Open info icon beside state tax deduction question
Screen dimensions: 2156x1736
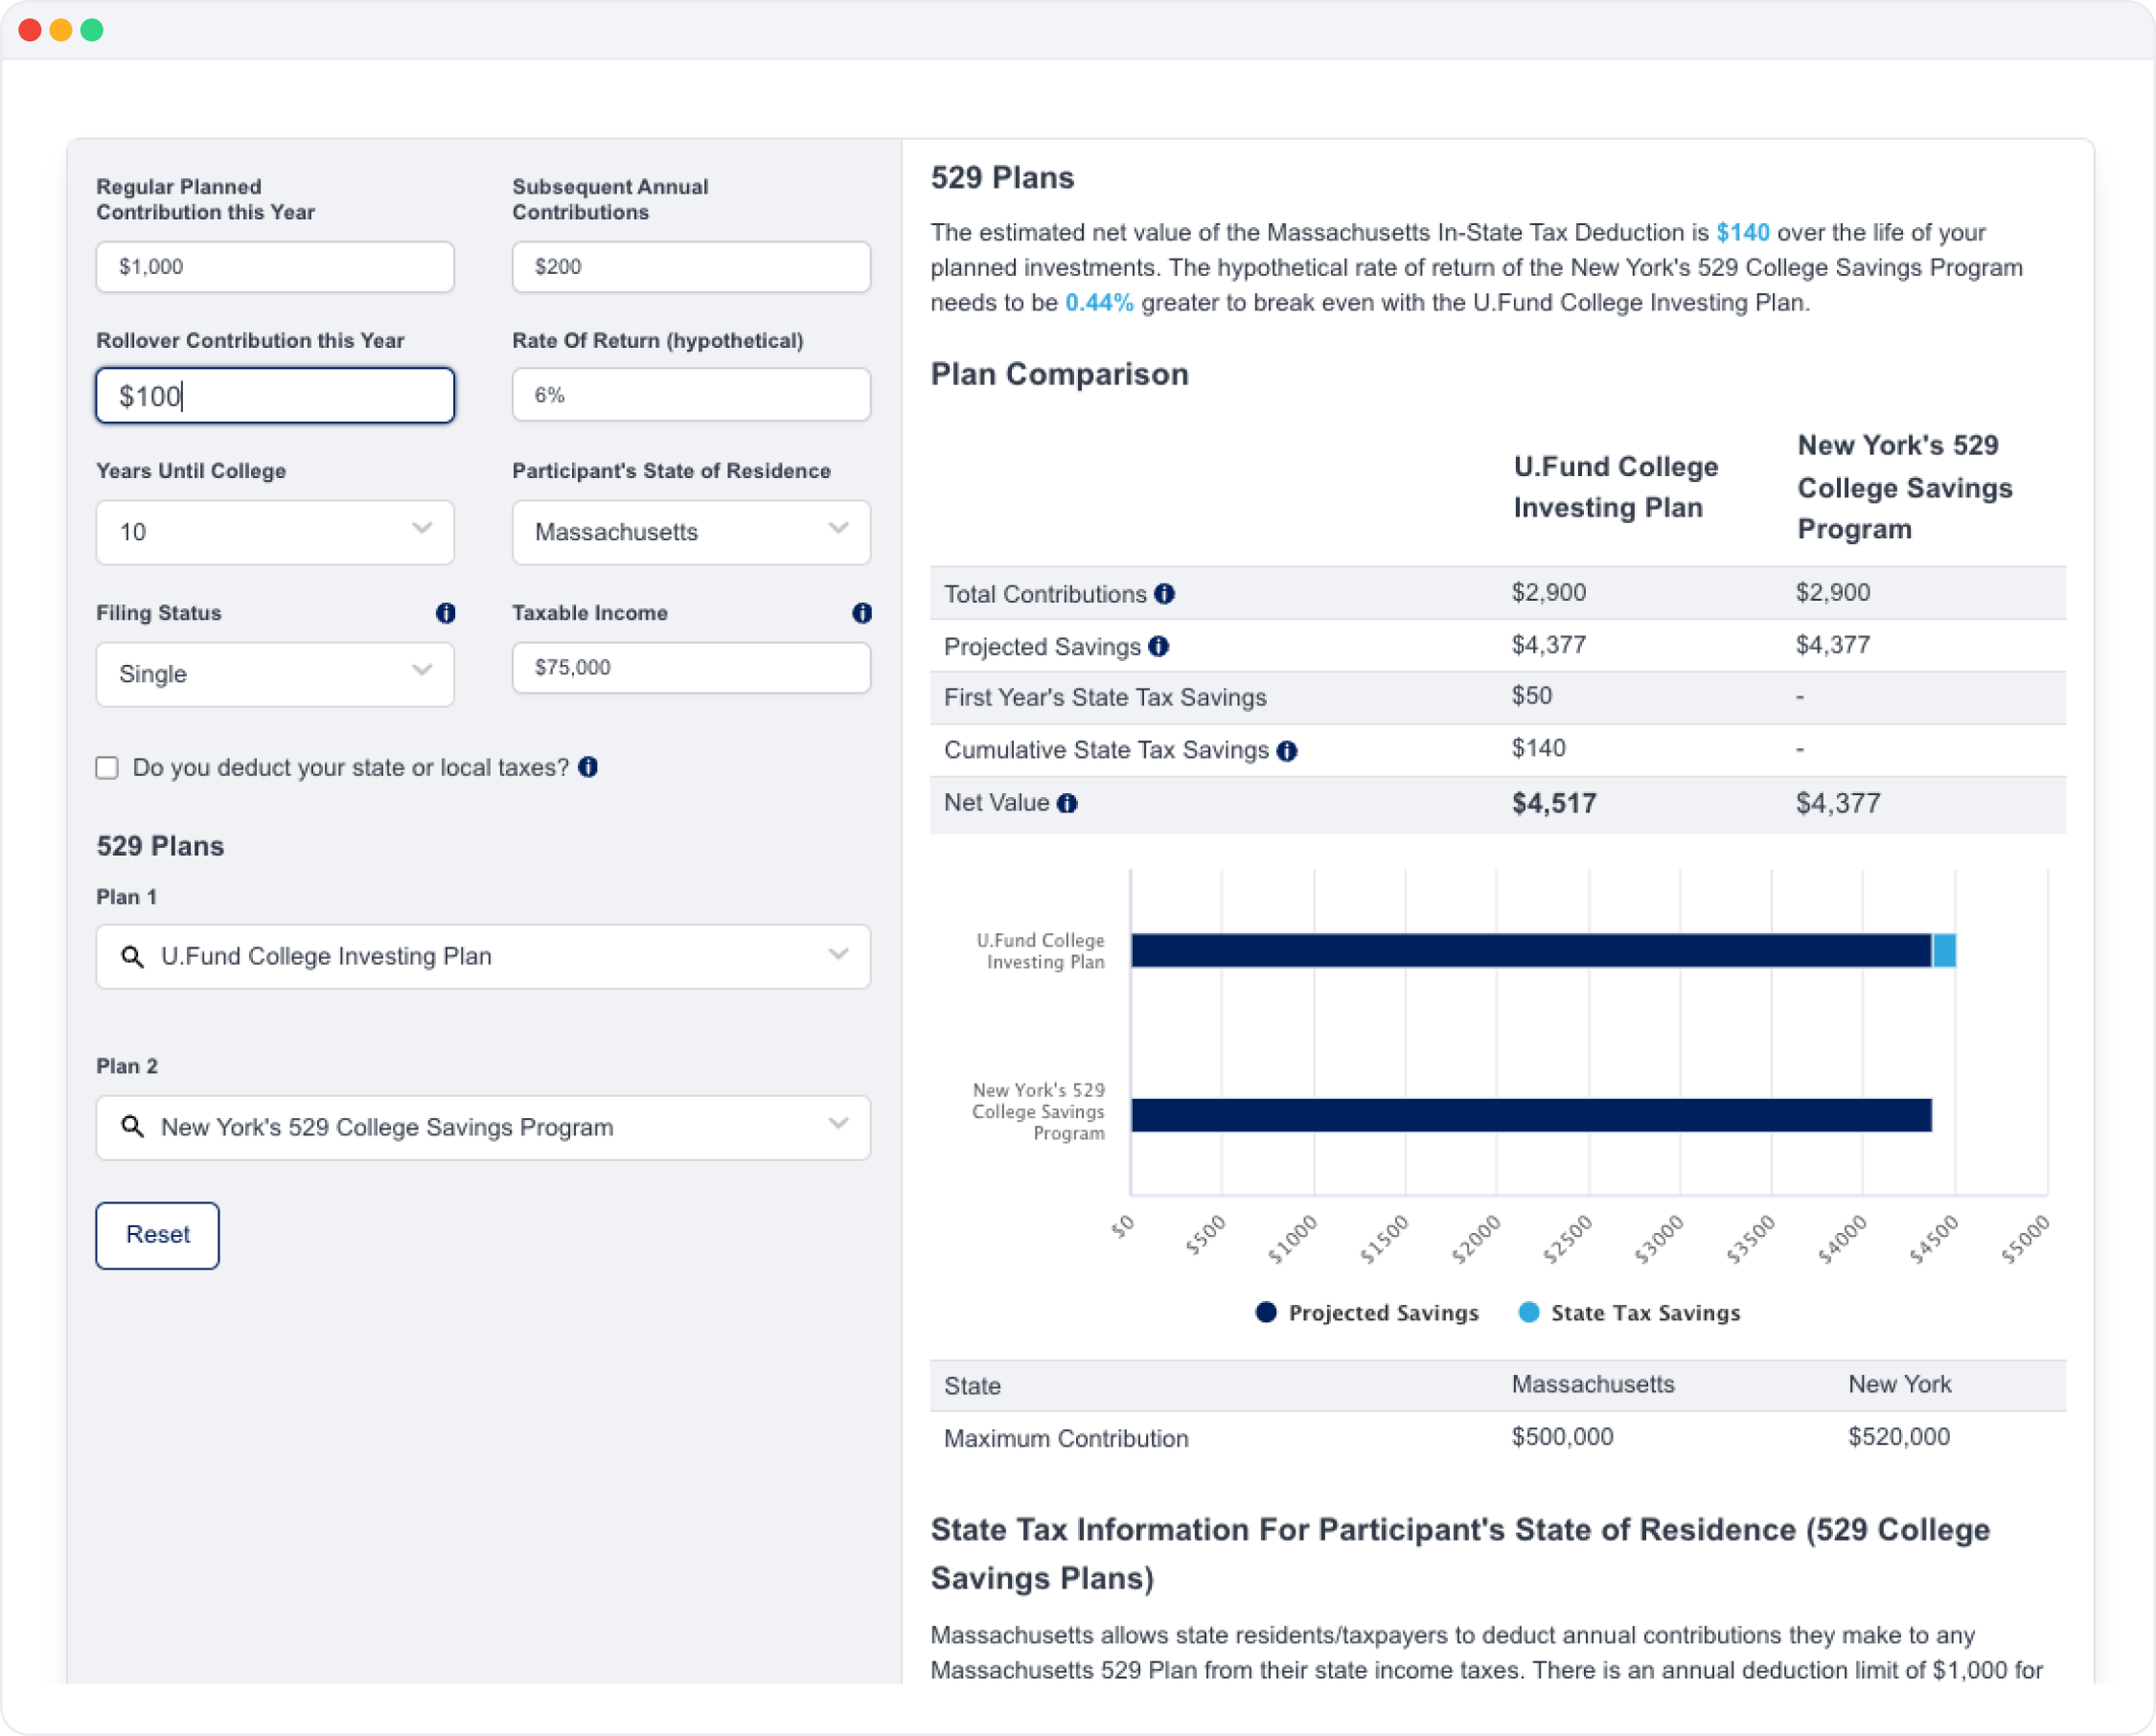point(588,767)
